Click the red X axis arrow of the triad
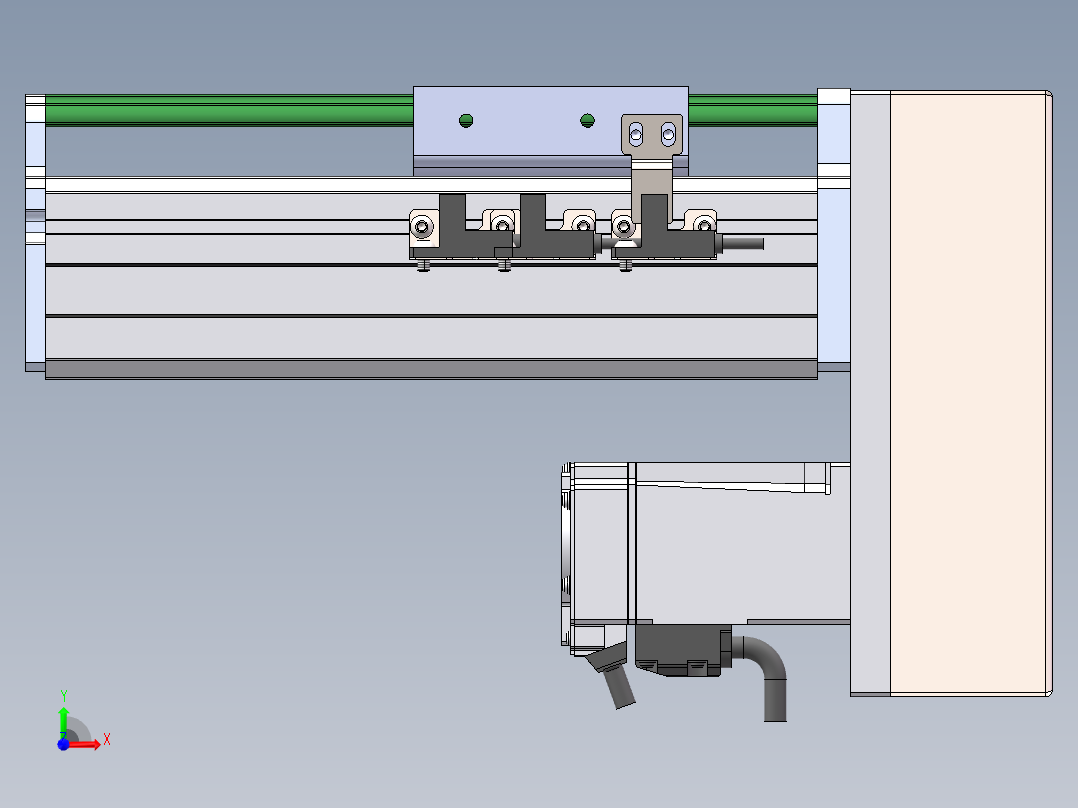The height and width of the screenshot is (808, 1078). click(86, 744)
